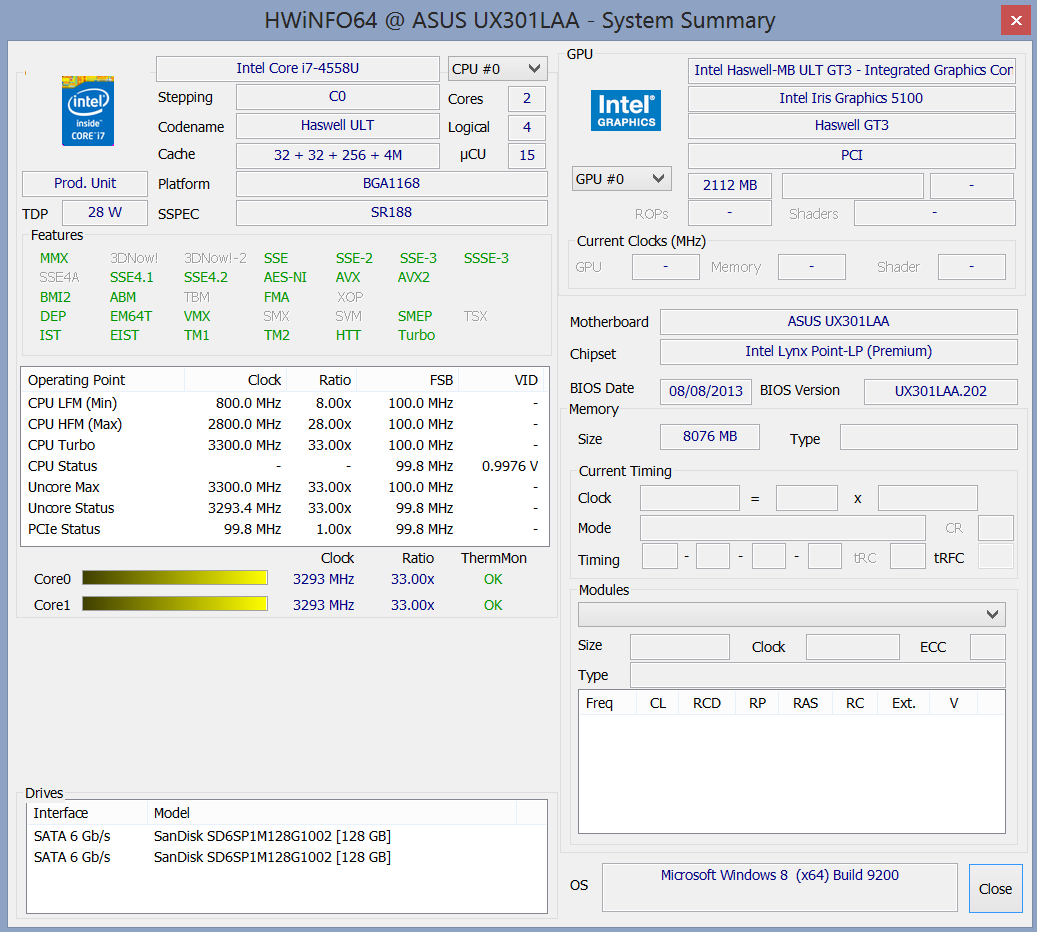The height and width of the screenshot is (932, 1037).
Task: Click the Uncore Status row
Action: [x=285, y=508]
